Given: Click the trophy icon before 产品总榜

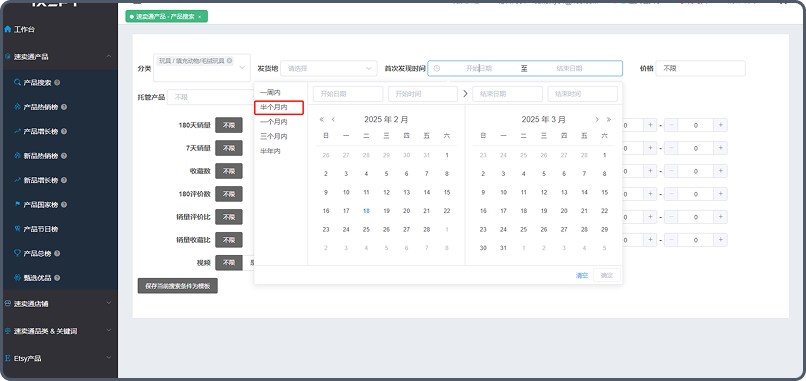Looking at the screenshot, I should click(x=17, y=253).
